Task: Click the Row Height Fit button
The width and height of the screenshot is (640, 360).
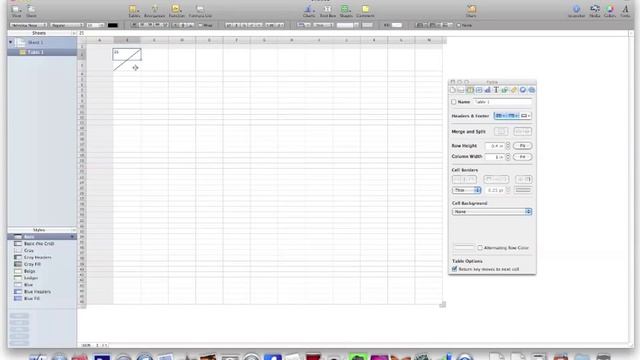Action: point(522,146)
